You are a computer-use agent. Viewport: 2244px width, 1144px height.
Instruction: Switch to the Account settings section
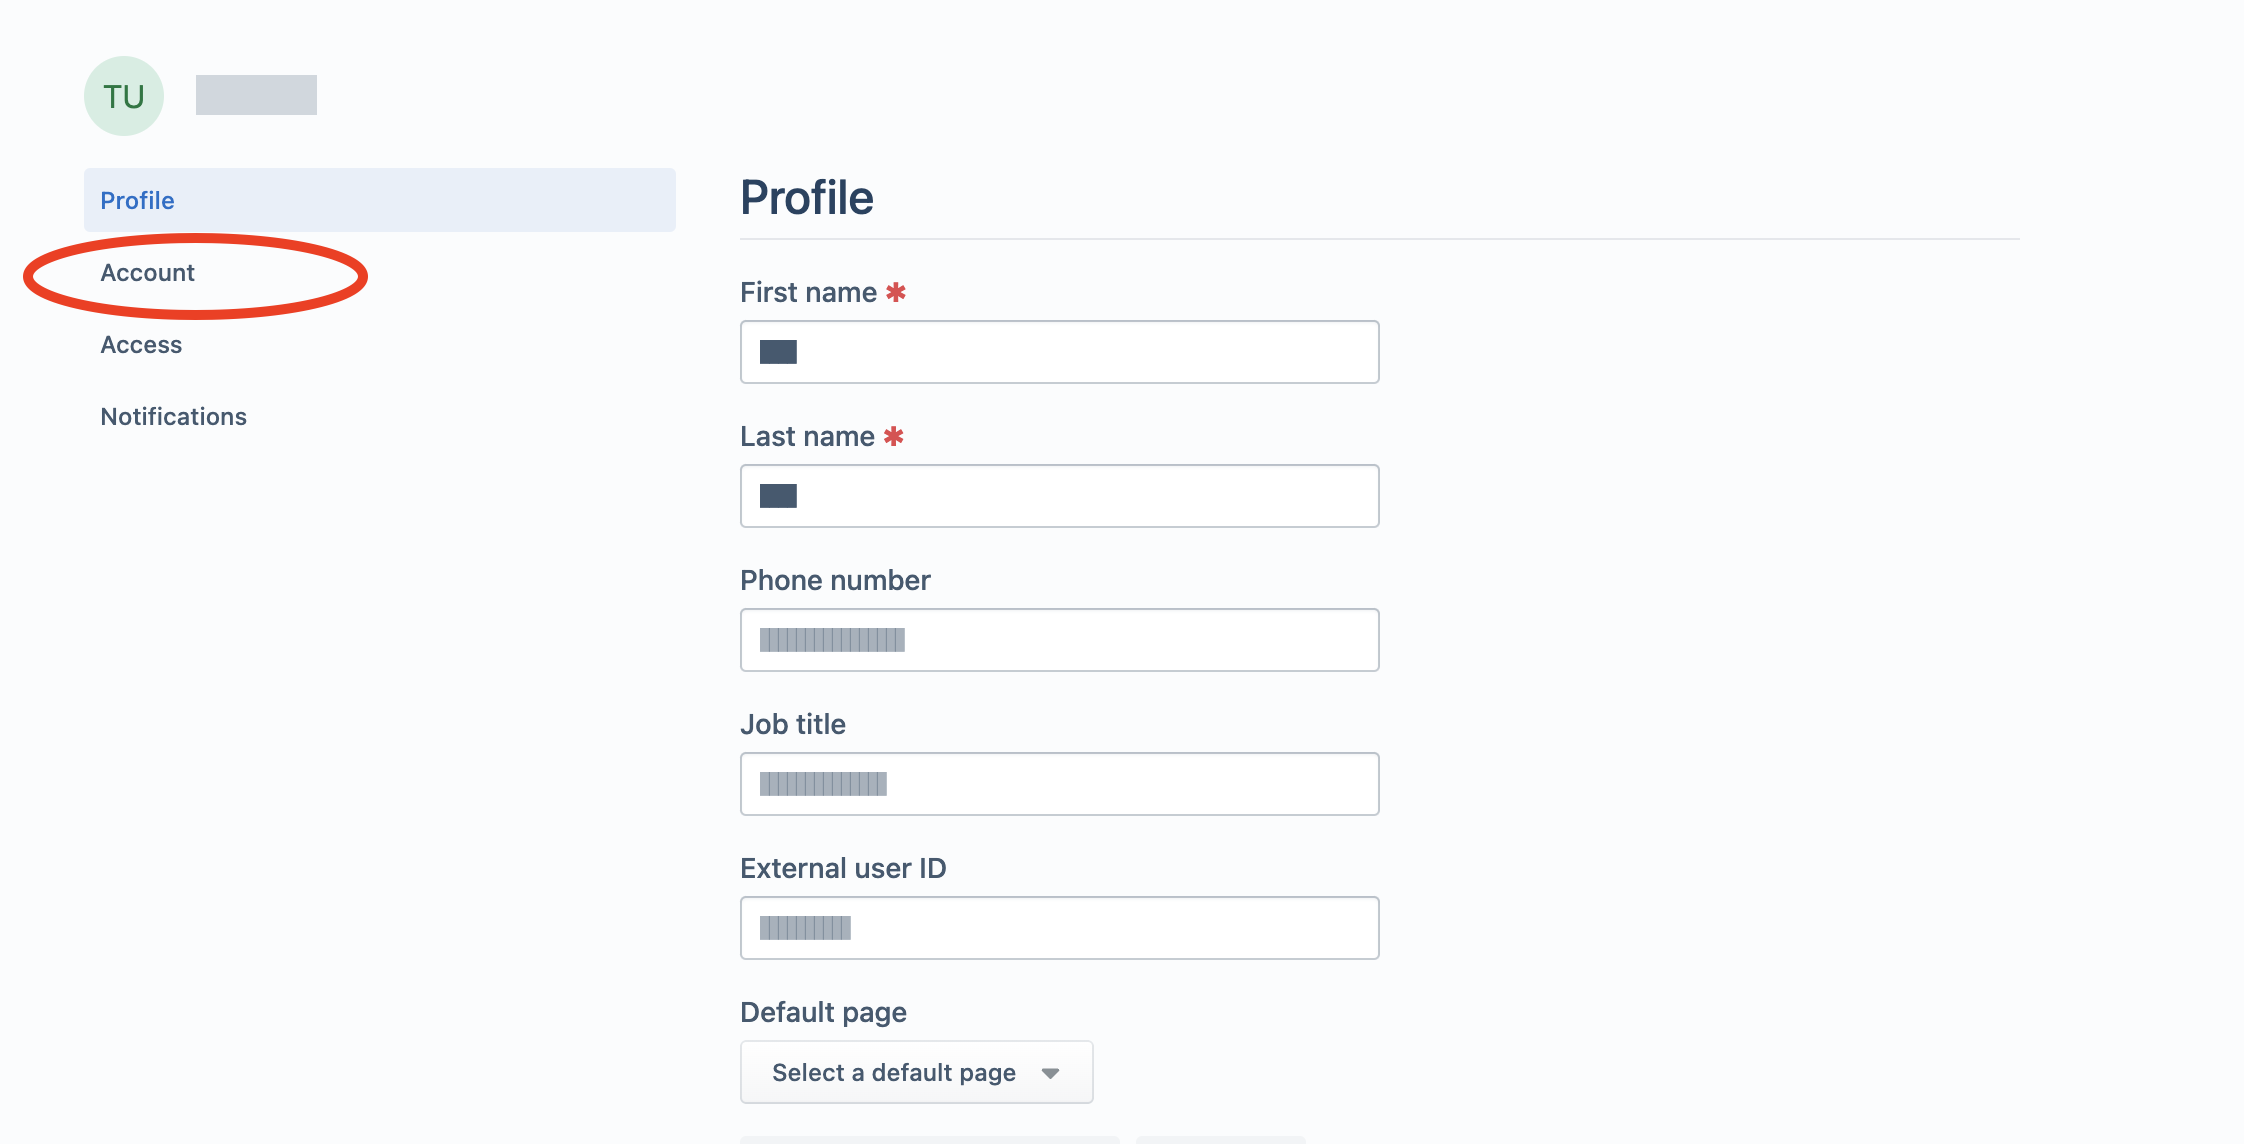(x=148, y=272)
